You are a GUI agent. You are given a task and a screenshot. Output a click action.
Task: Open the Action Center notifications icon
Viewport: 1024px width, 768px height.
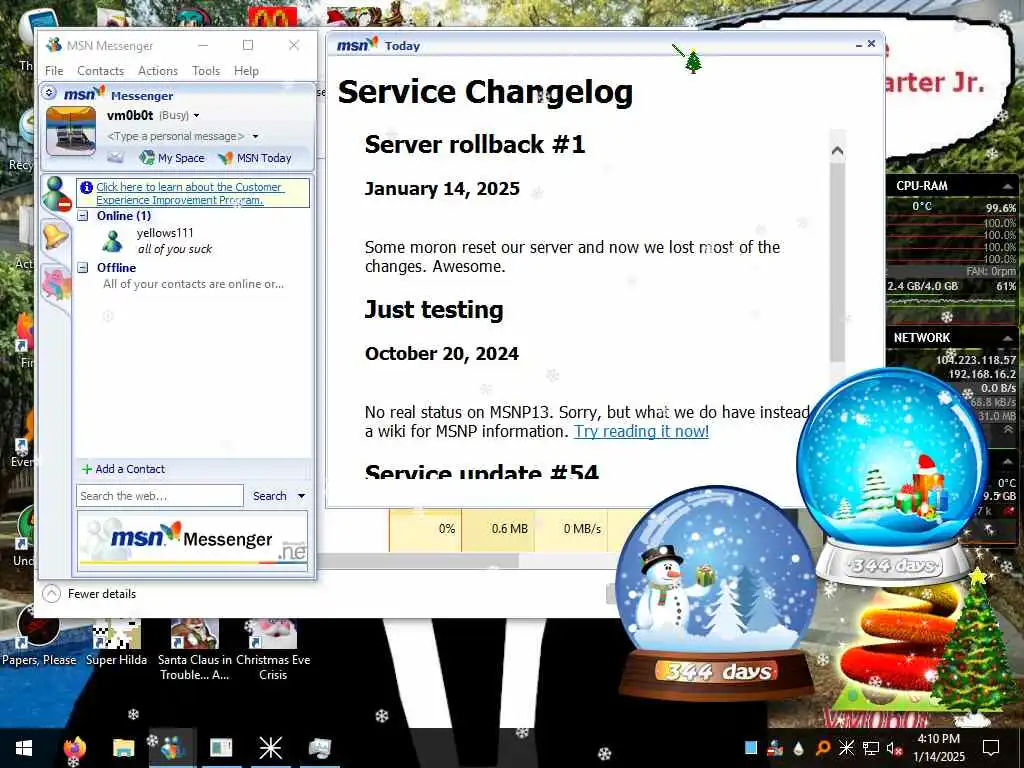991,748
